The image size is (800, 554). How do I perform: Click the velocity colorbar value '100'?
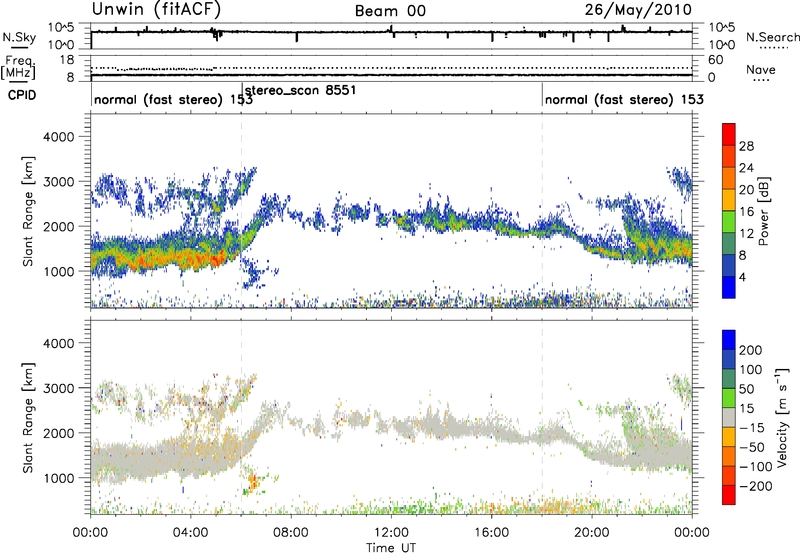pos(751,369)
